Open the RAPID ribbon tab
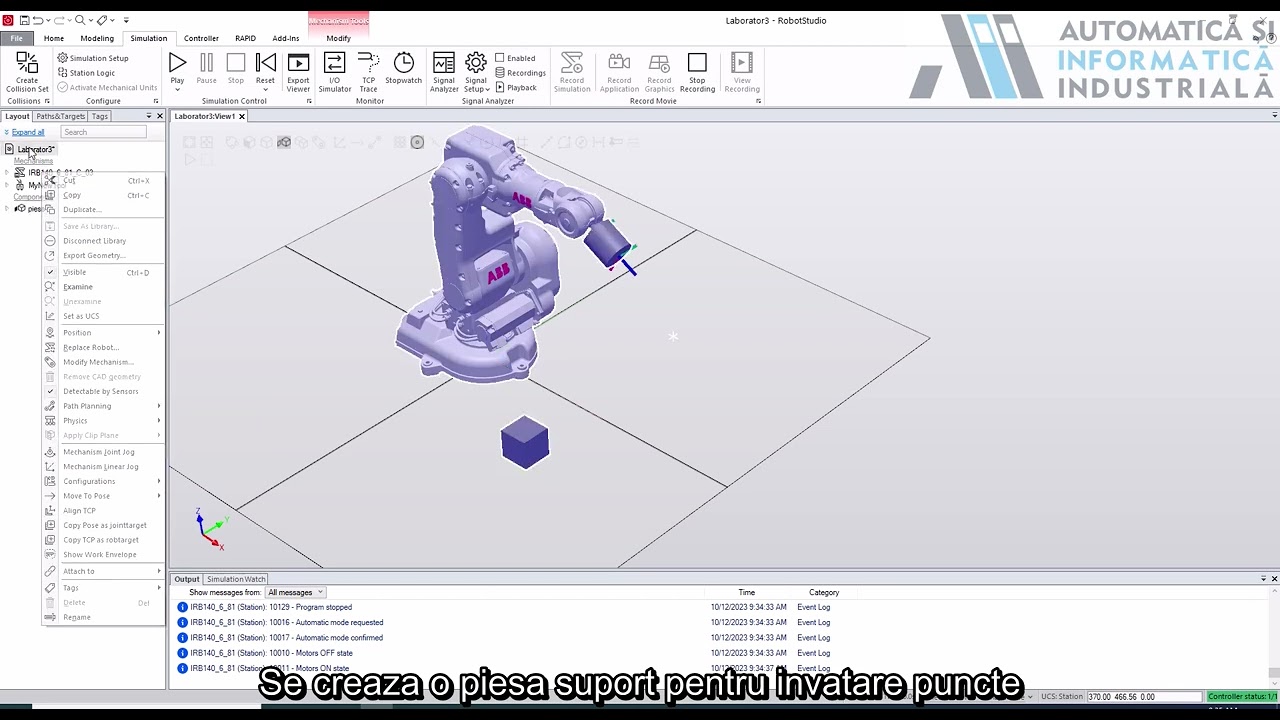 245,38
